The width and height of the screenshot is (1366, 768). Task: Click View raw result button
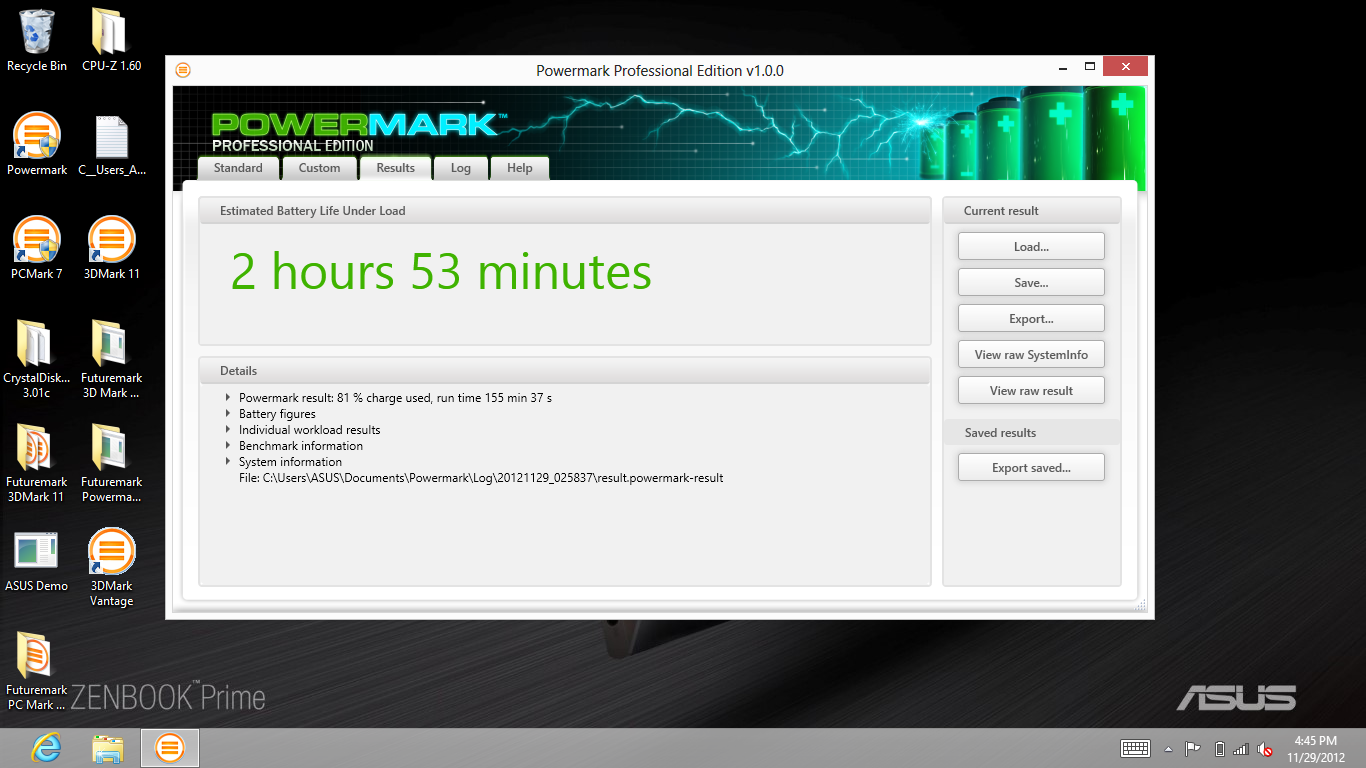point(1031,390)
